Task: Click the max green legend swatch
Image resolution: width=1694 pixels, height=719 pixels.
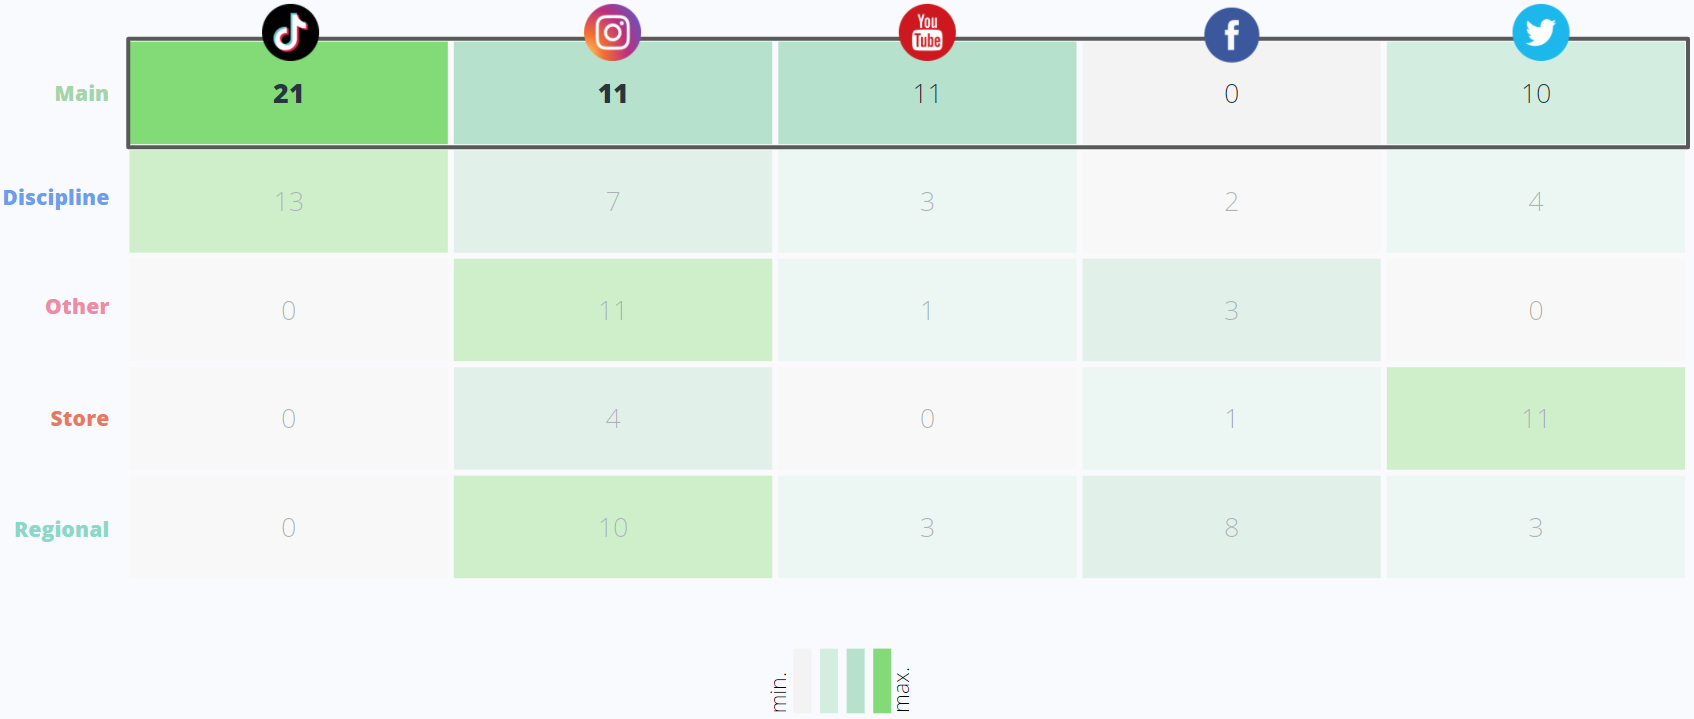Action: tap(881, 680)
